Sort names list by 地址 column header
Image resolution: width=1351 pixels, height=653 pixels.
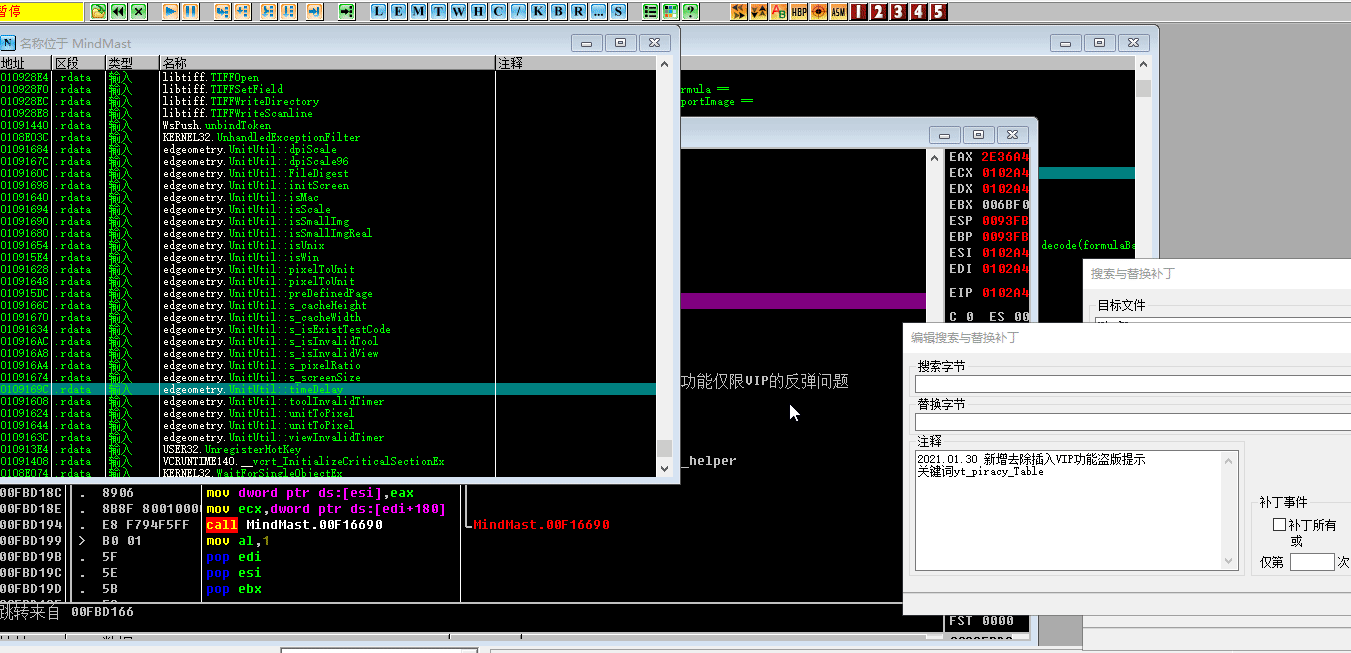26,63
